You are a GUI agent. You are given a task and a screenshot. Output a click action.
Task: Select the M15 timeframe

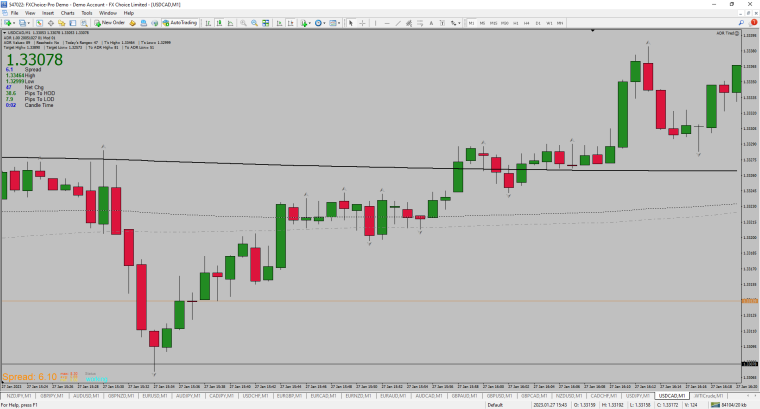pos(493,23)
